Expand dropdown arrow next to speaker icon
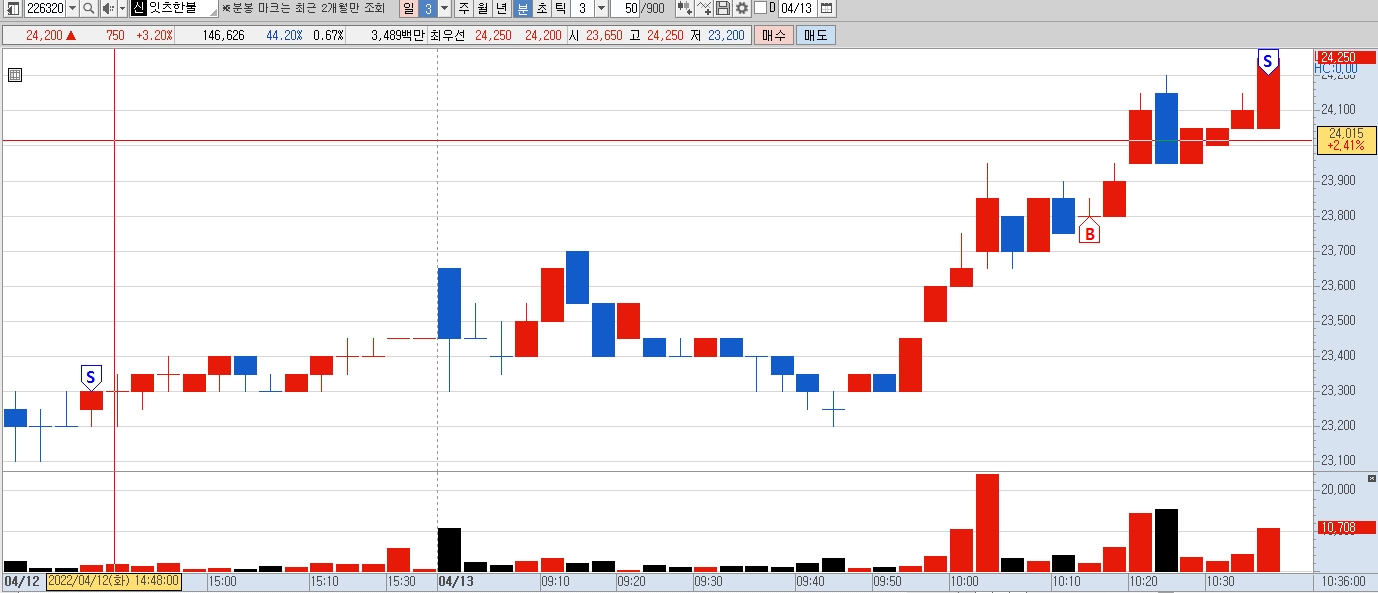 pos(122,8)
